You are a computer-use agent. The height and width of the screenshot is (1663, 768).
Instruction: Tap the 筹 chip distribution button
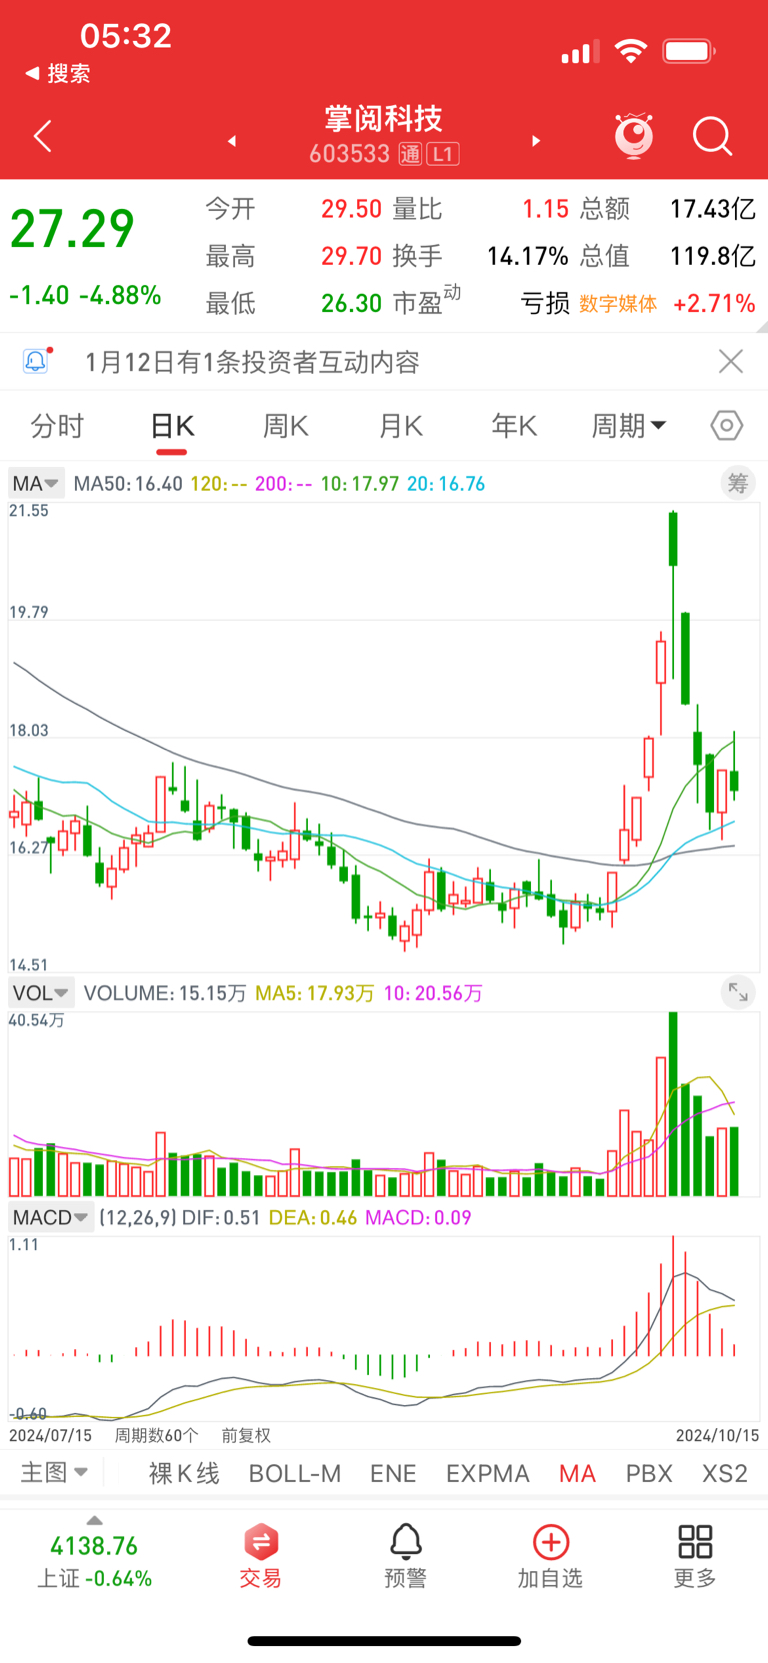click(x=738, y=483)
